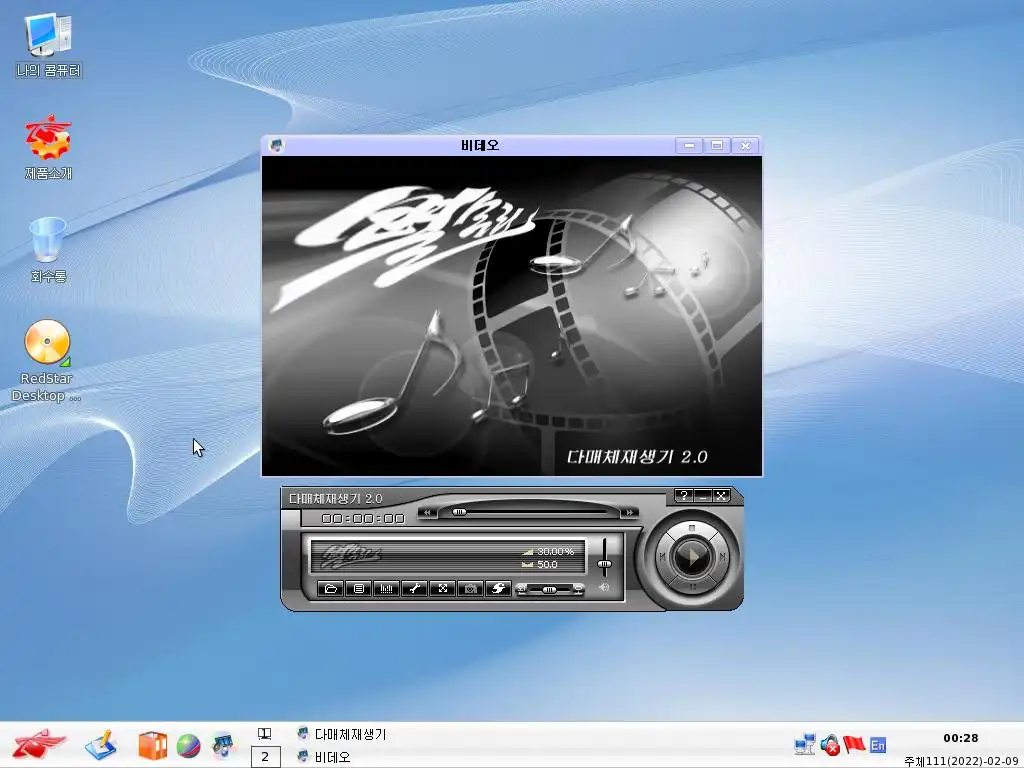Open the equalizer bars icon
This screenshot has height=768, width=1024.
(x=387, y=588)
